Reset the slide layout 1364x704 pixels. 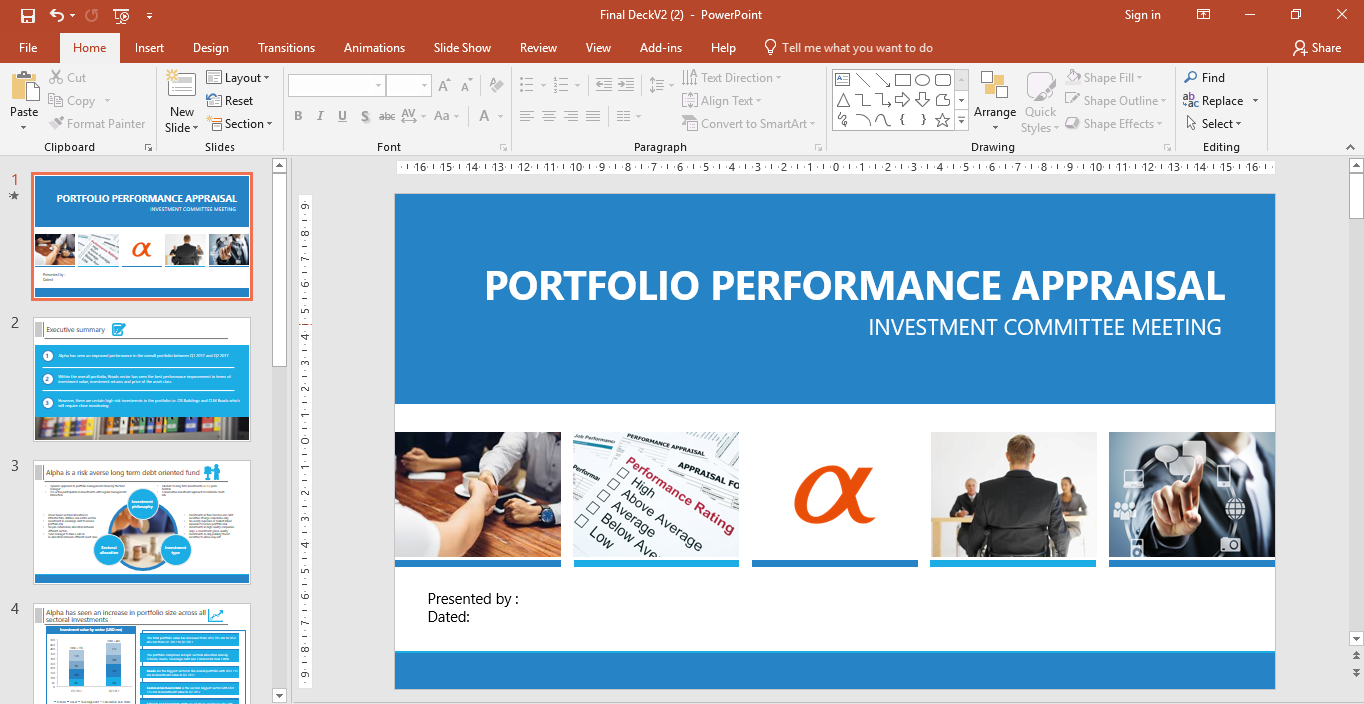(x=230, y=101)
